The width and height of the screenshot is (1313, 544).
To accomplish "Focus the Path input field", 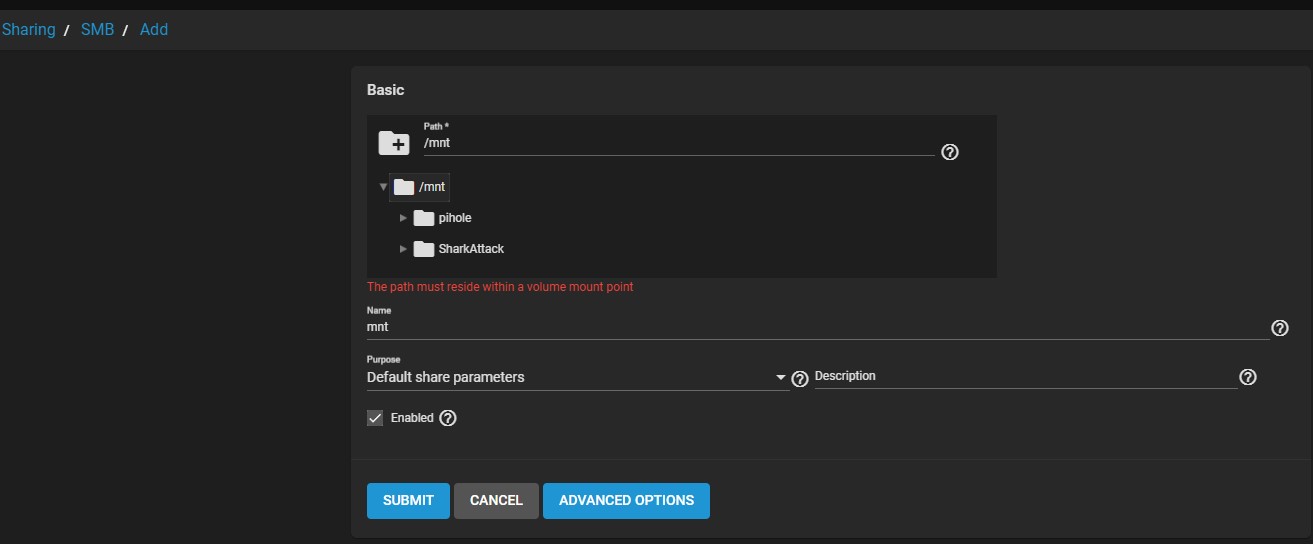I will click(x=678, y=144).
